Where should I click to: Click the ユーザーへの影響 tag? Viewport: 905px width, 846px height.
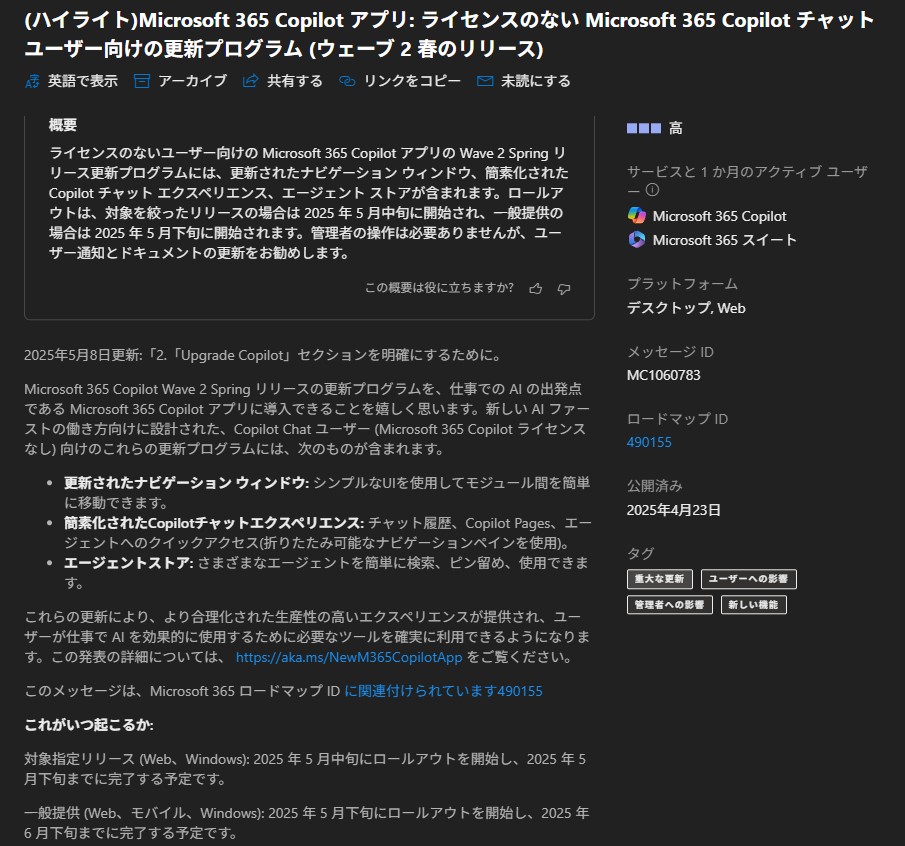(x=749, y=579)
